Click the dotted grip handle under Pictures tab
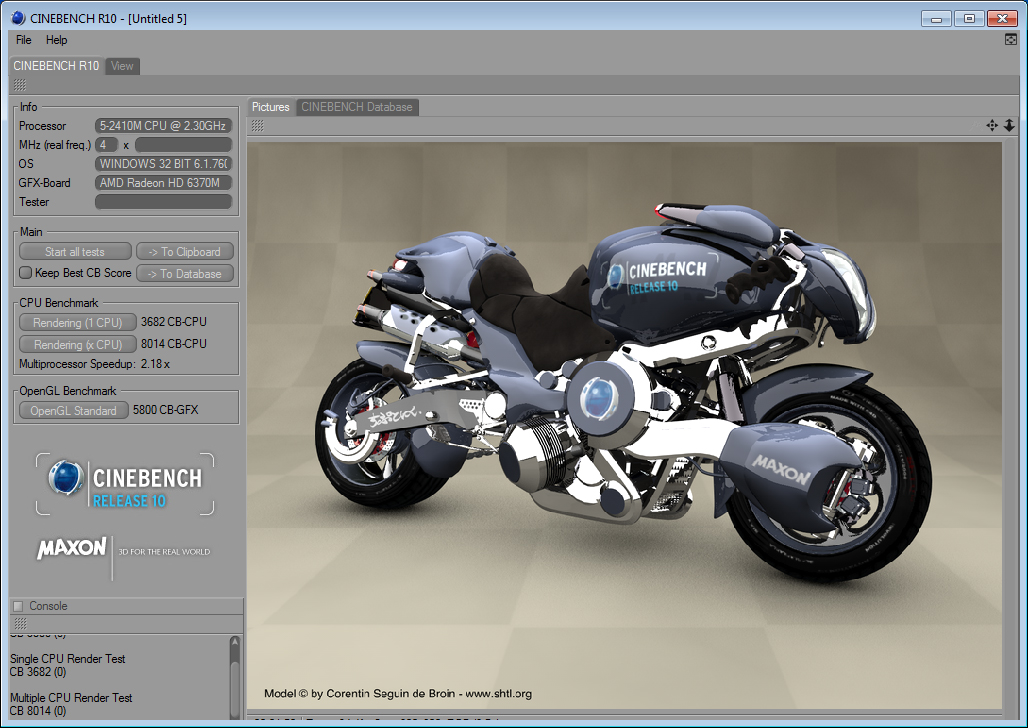 [x=258, y=126]
